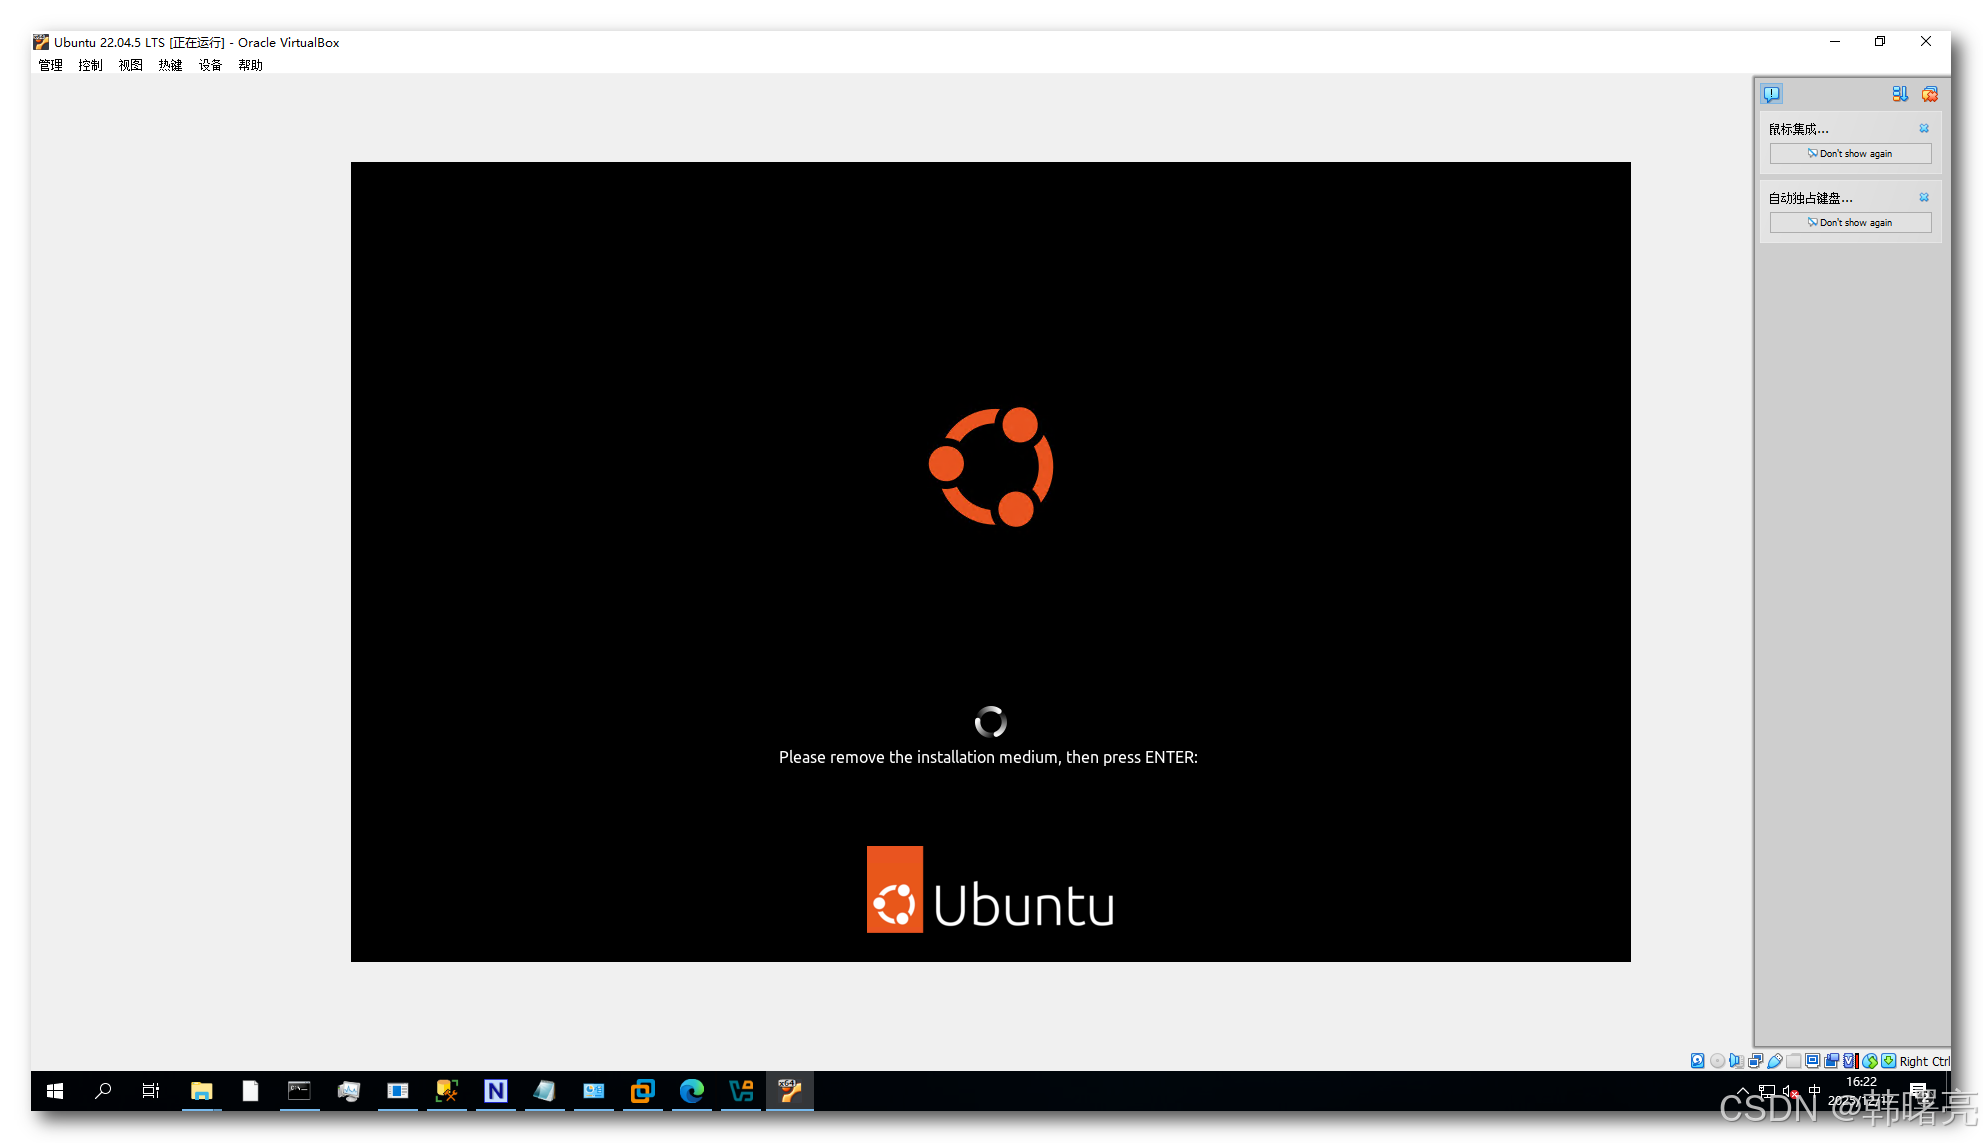Click the USB devices status icon
The image size is (1983, 1143).
[1775, 1060]
